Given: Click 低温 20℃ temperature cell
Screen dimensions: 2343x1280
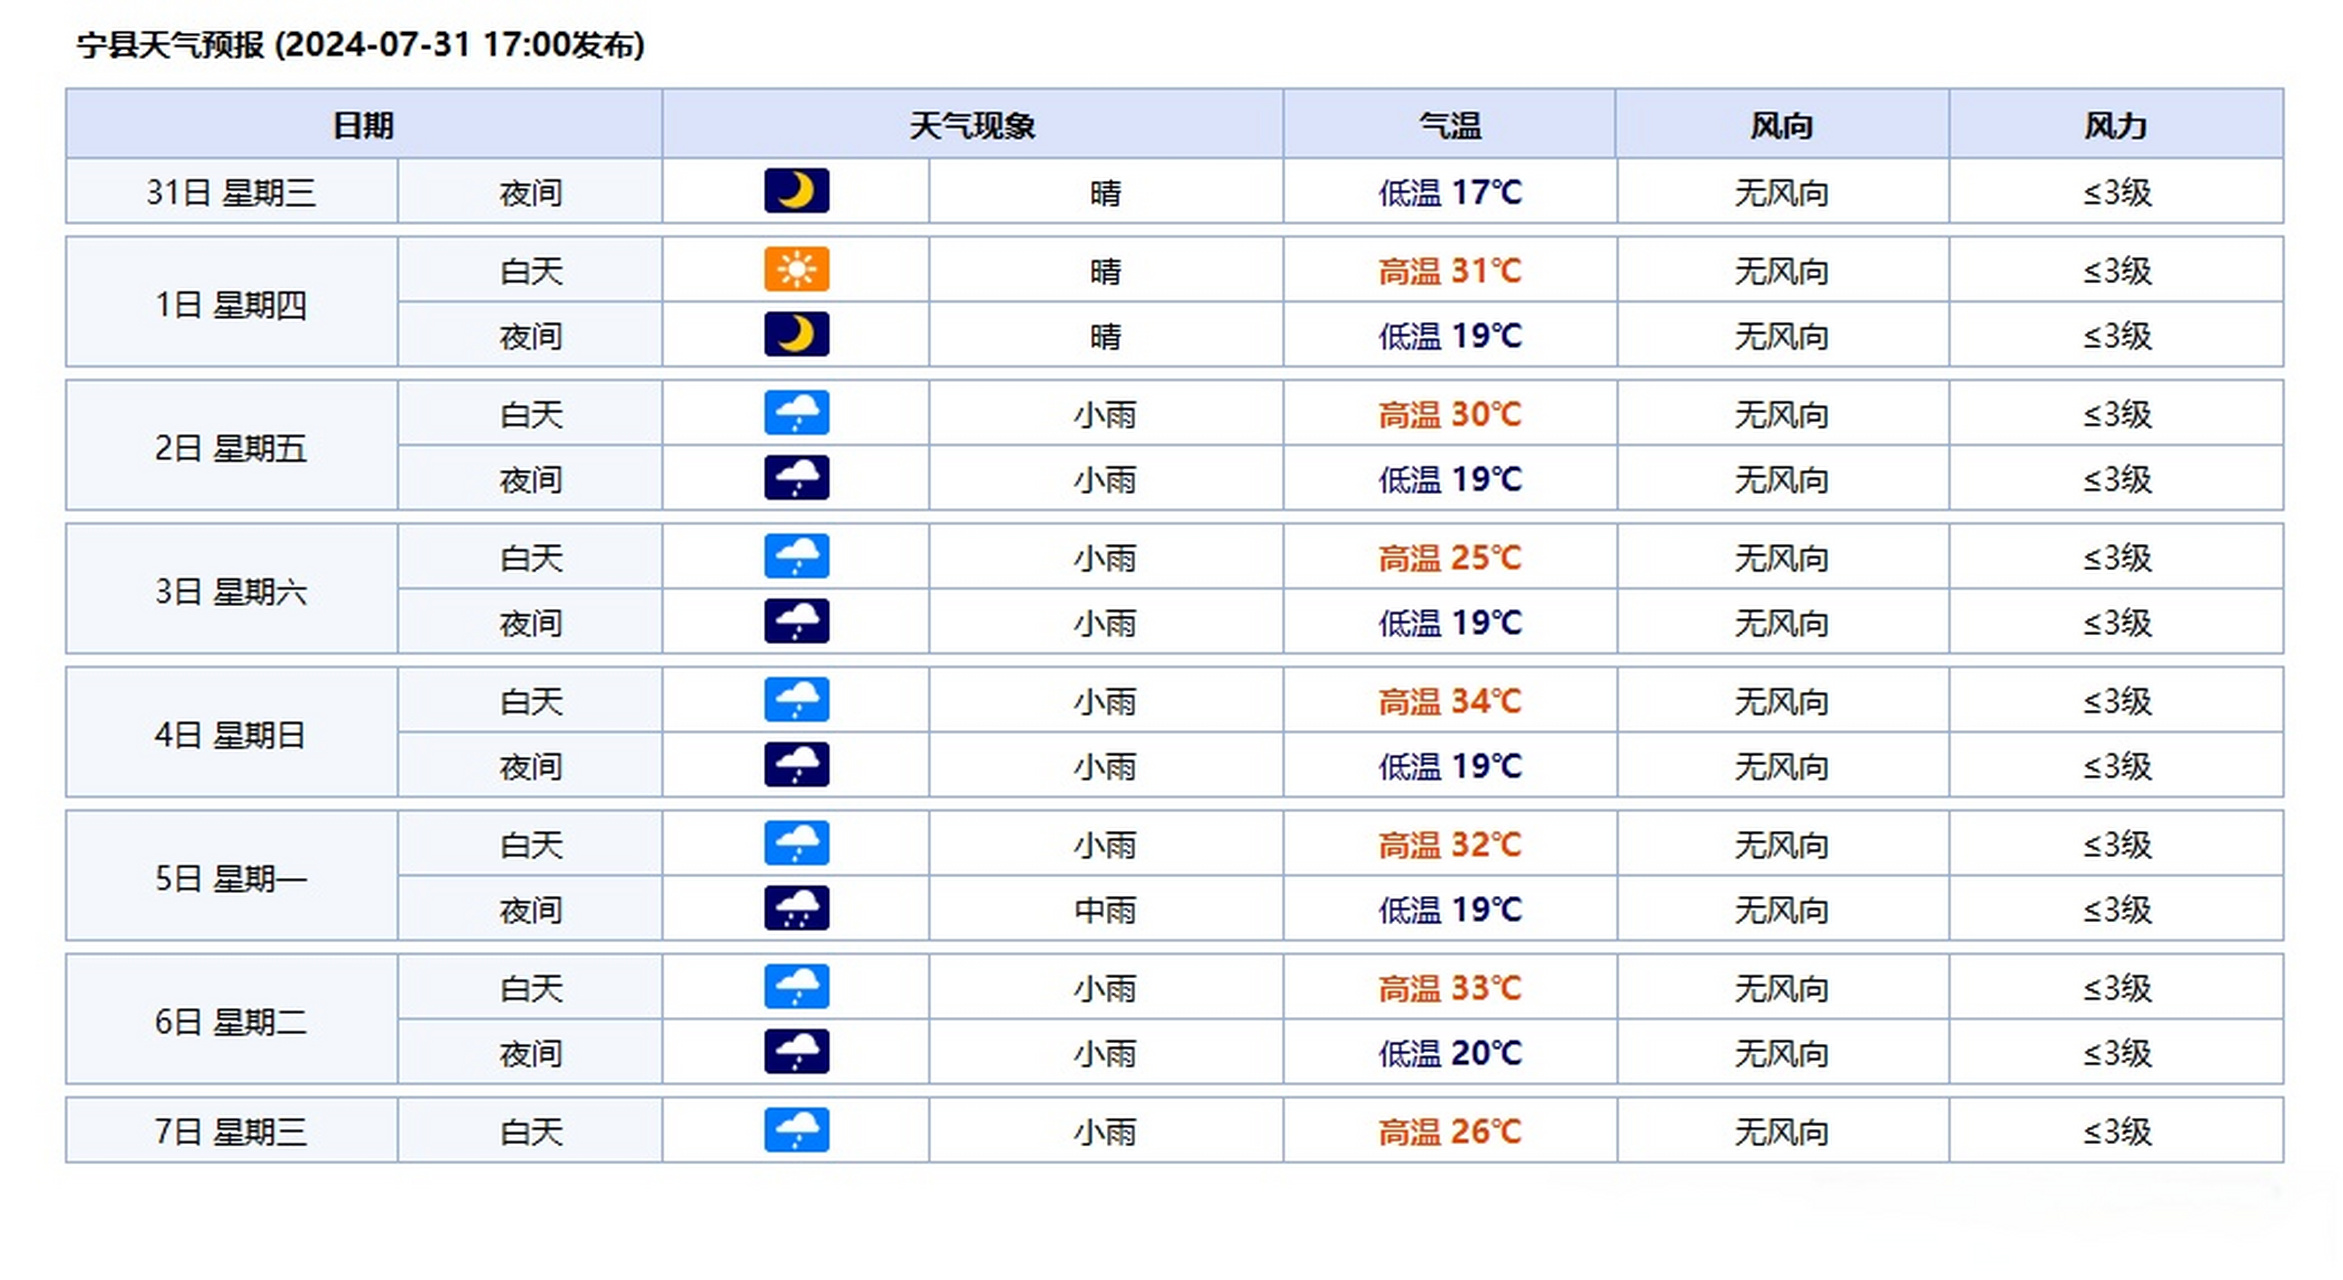Looking at the screenshot, I should 1450,1053.
